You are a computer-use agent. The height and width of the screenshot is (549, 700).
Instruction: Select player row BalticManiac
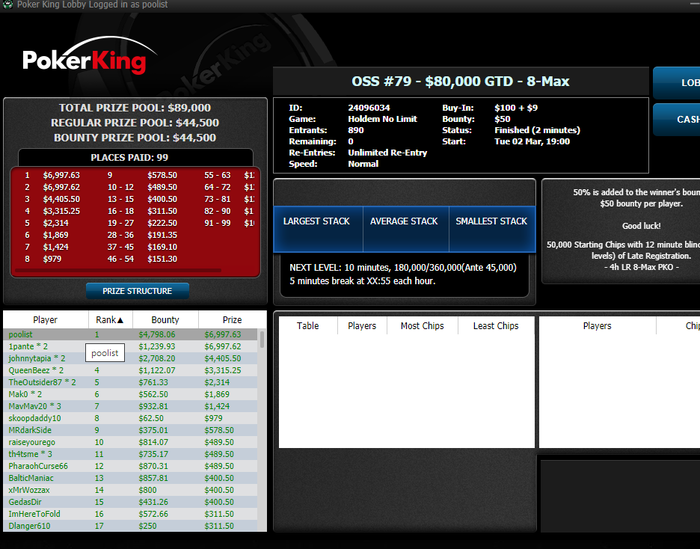[130, 478]
